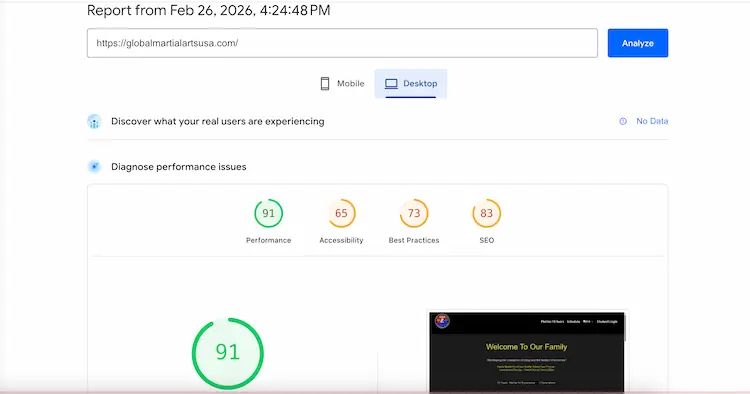Click the mobile phone icon

coord(325,84)
